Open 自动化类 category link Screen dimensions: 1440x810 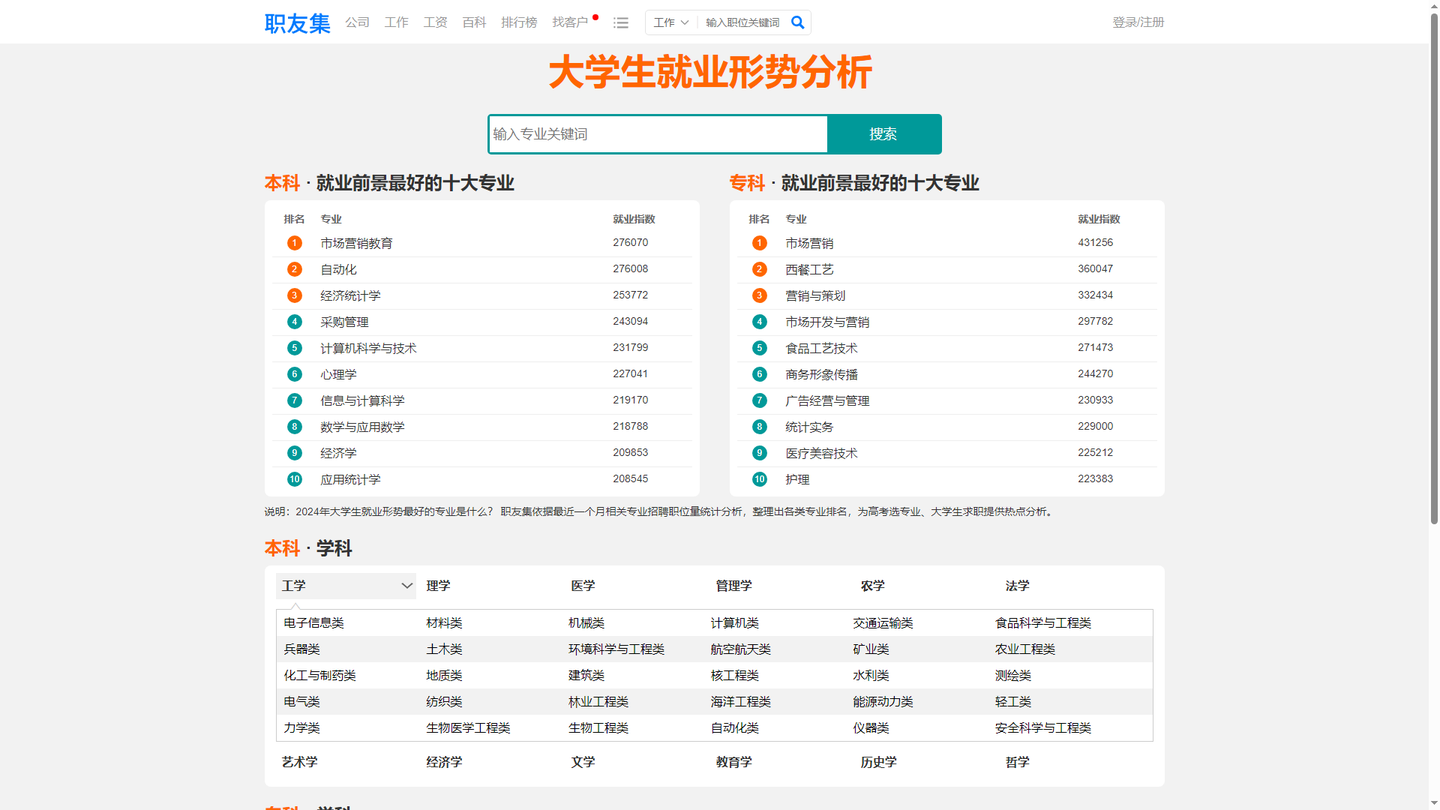(x=735, y=728)
